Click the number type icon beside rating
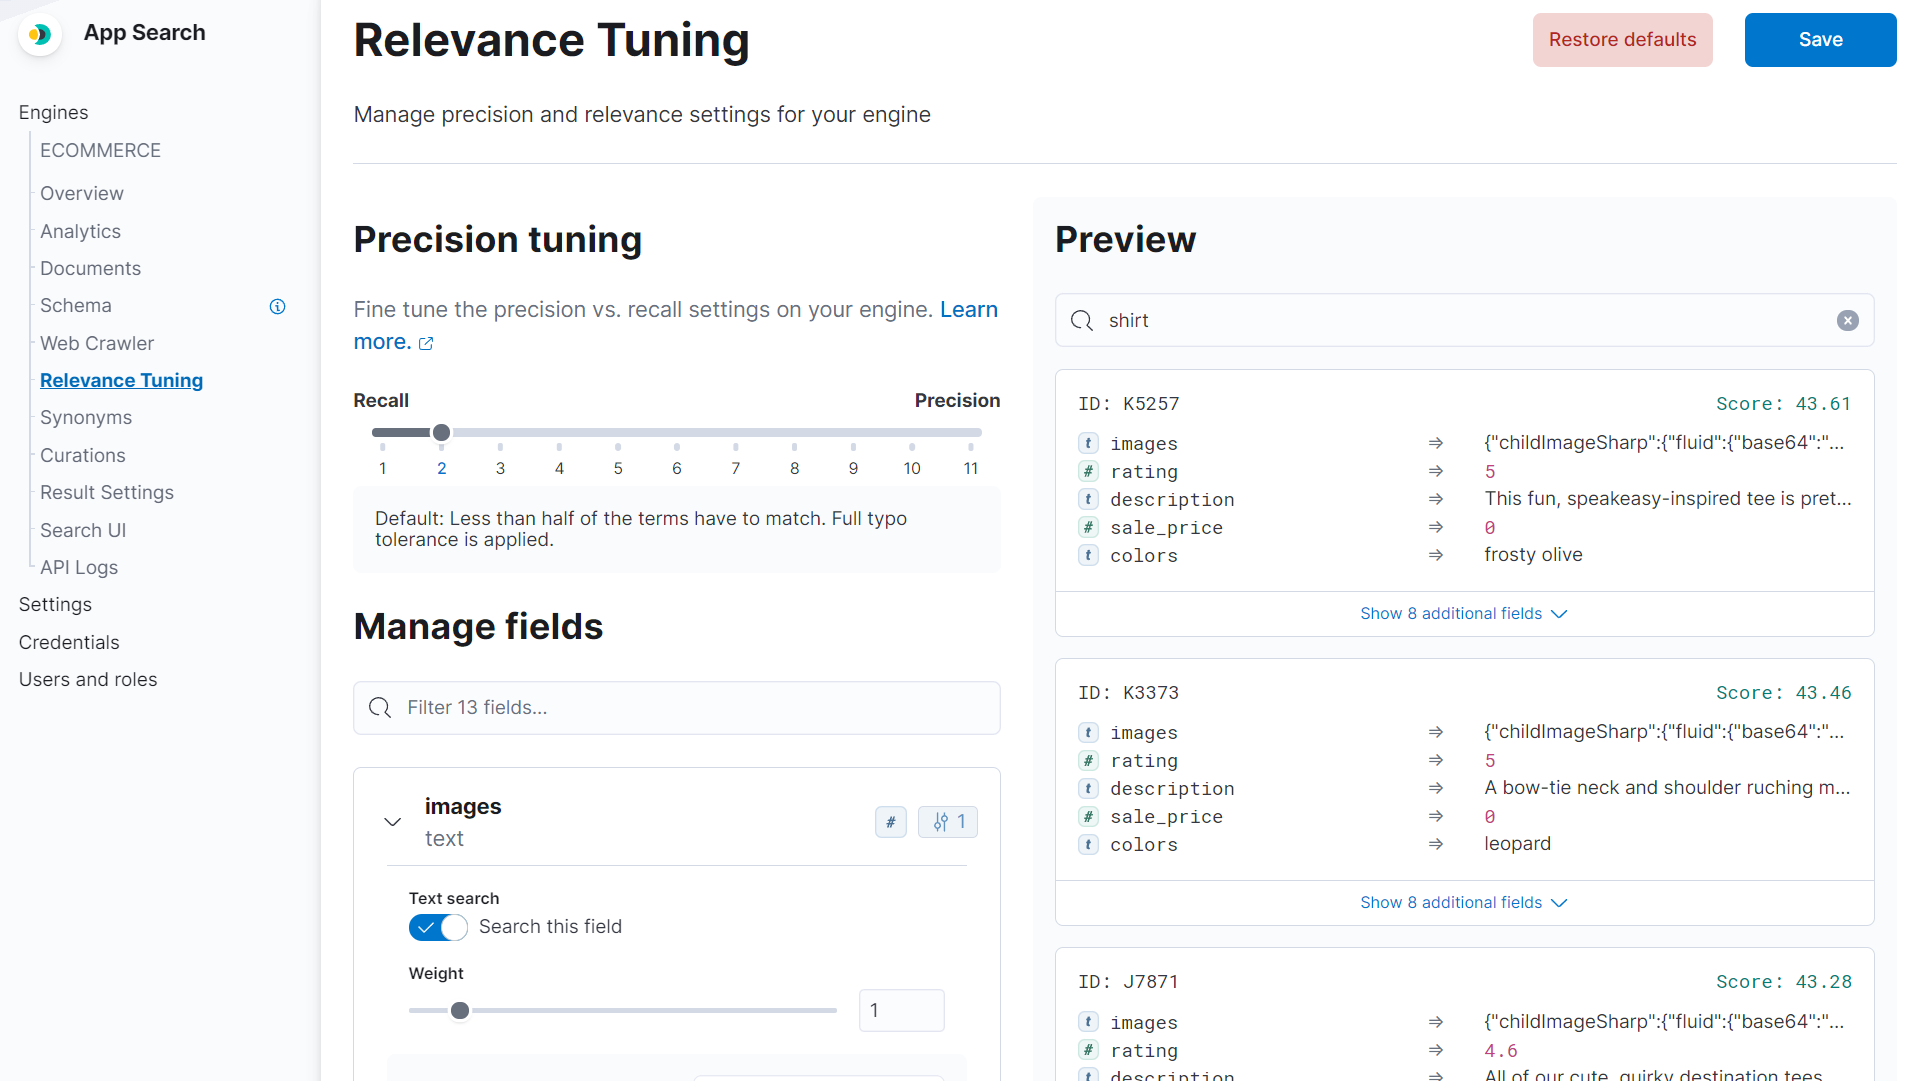Screen dimensions: 1920x1081 pyautogui.click(x=1087, y=471)
